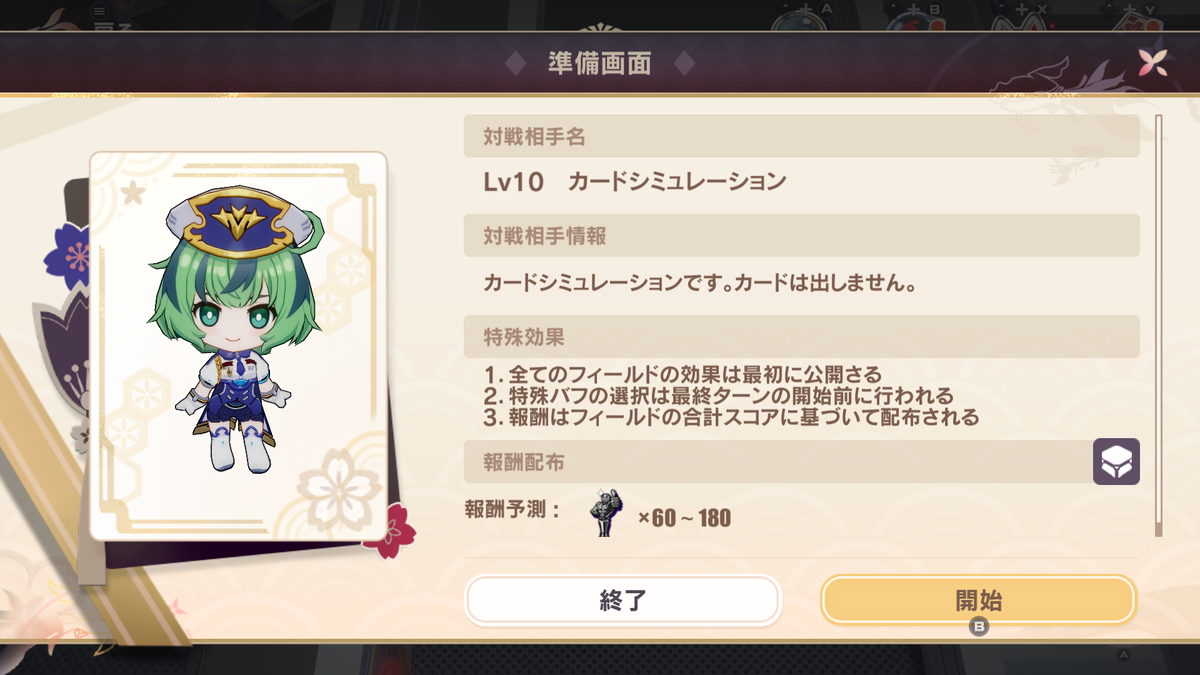Select the green-haired chibi character card
Image resolution: width=1200 pixels, height=675 pixels.
point(238,346)
